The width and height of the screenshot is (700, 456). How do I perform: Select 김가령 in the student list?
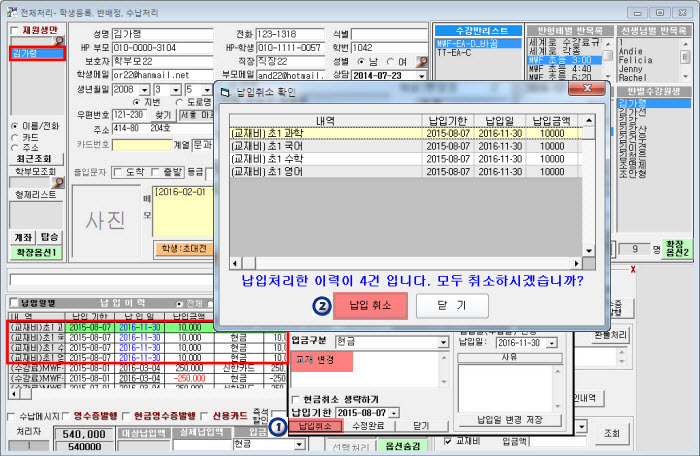click(x=35, y=53)
